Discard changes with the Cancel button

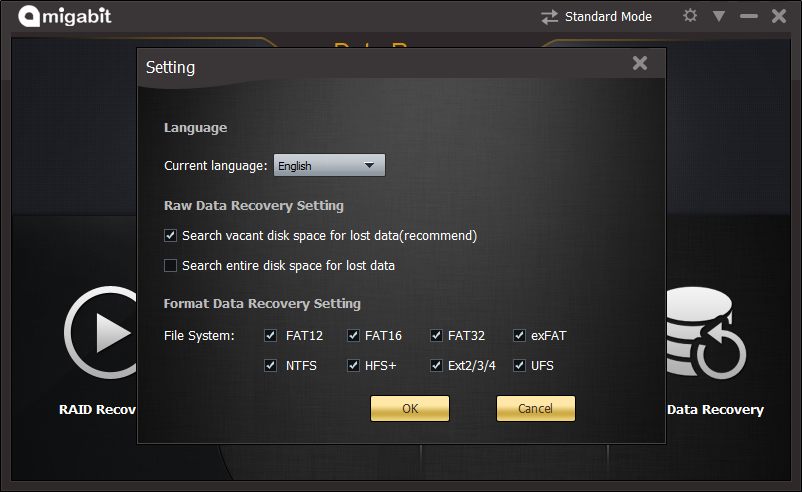tap(536, 408)
